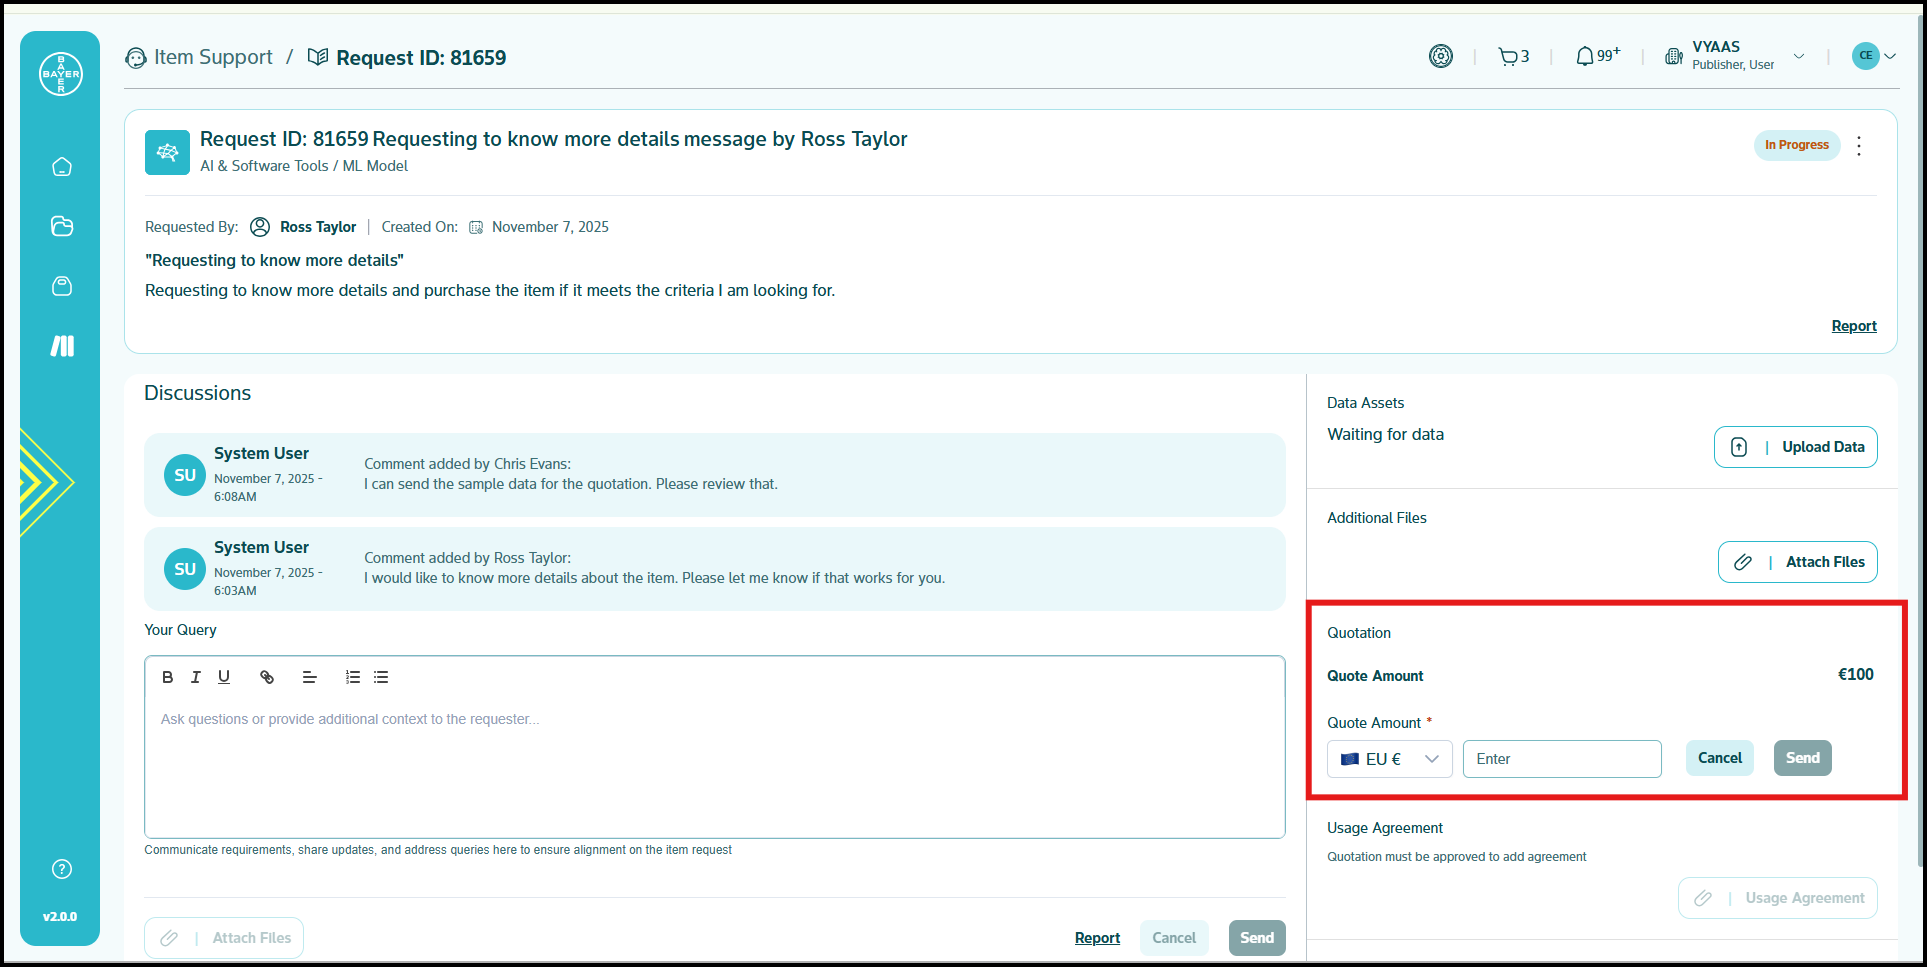Screen dimensions: 1927x967
Task: Click the Upload Data button
Action: 1795,447
